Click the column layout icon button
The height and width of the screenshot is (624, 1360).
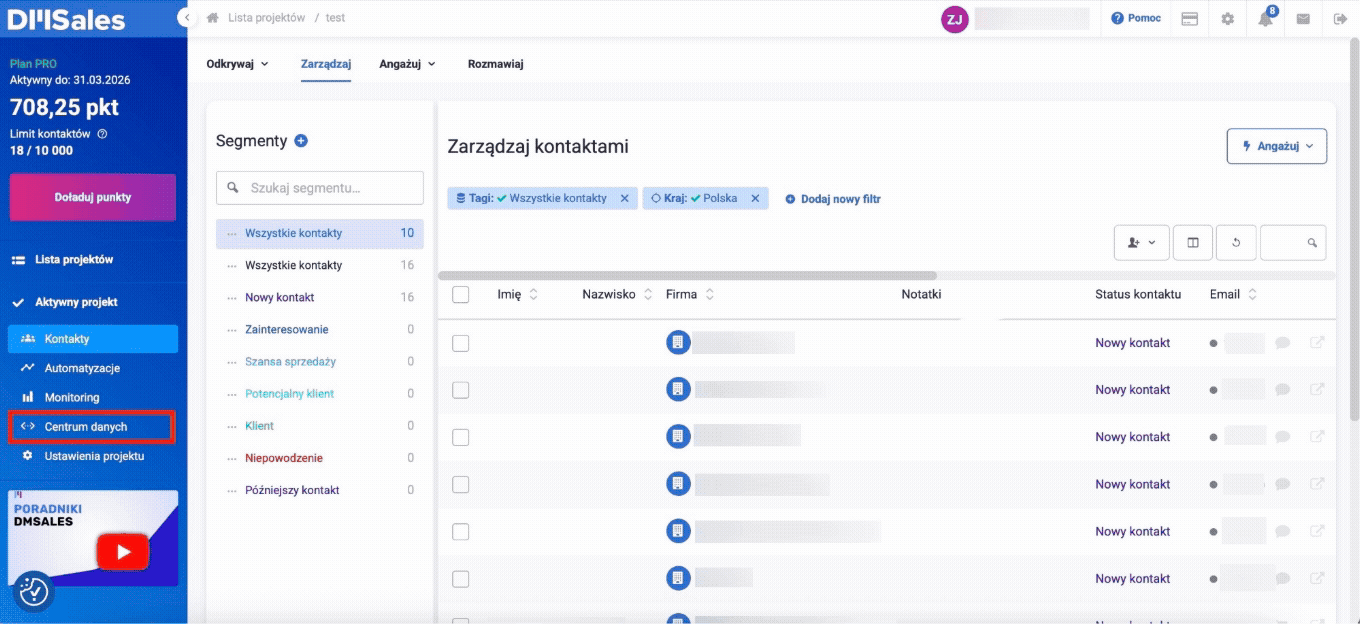click(x=1192, y=243)
